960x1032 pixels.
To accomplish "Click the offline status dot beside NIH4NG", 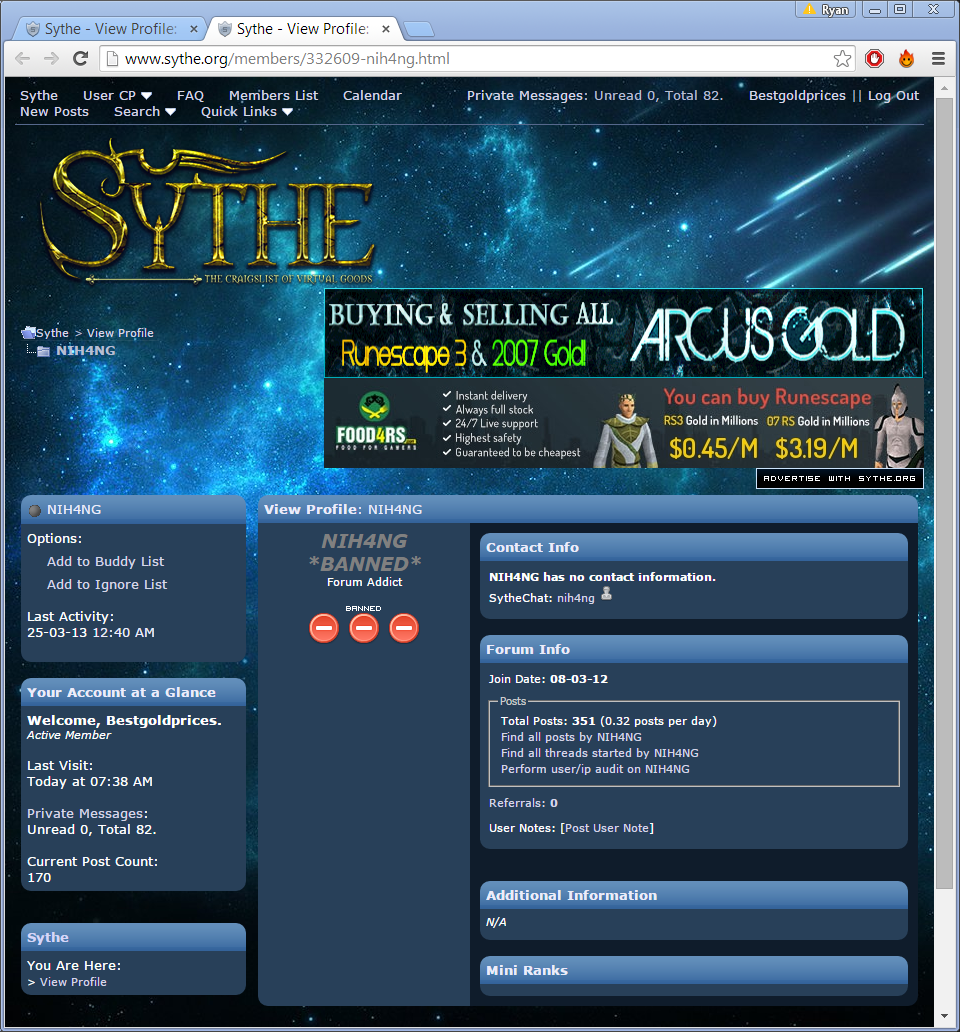I will (35, 510).
